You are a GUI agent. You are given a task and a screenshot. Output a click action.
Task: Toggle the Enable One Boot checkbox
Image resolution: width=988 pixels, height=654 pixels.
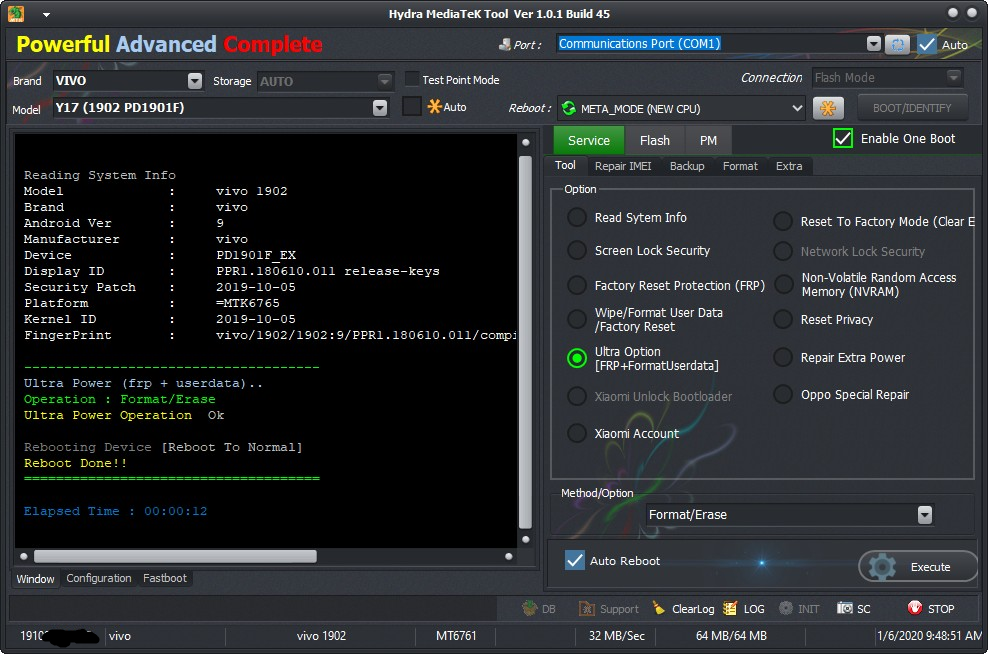tap(843, 139)
